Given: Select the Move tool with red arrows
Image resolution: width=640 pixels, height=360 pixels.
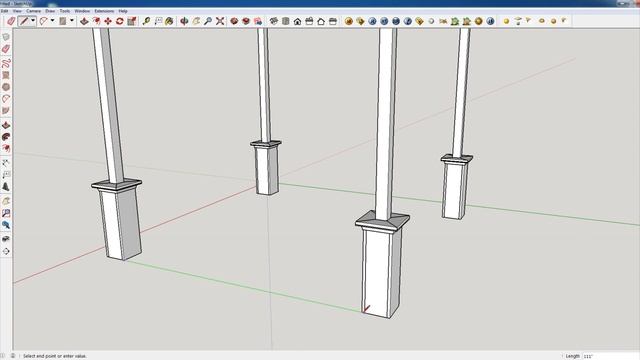Looking at the screenshot, I should [x=108, y=21].
